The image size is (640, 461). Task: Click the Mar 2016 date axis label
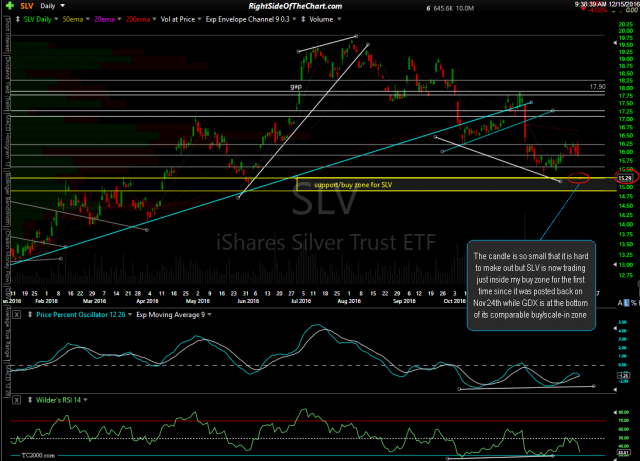click(x=94, y=301)
